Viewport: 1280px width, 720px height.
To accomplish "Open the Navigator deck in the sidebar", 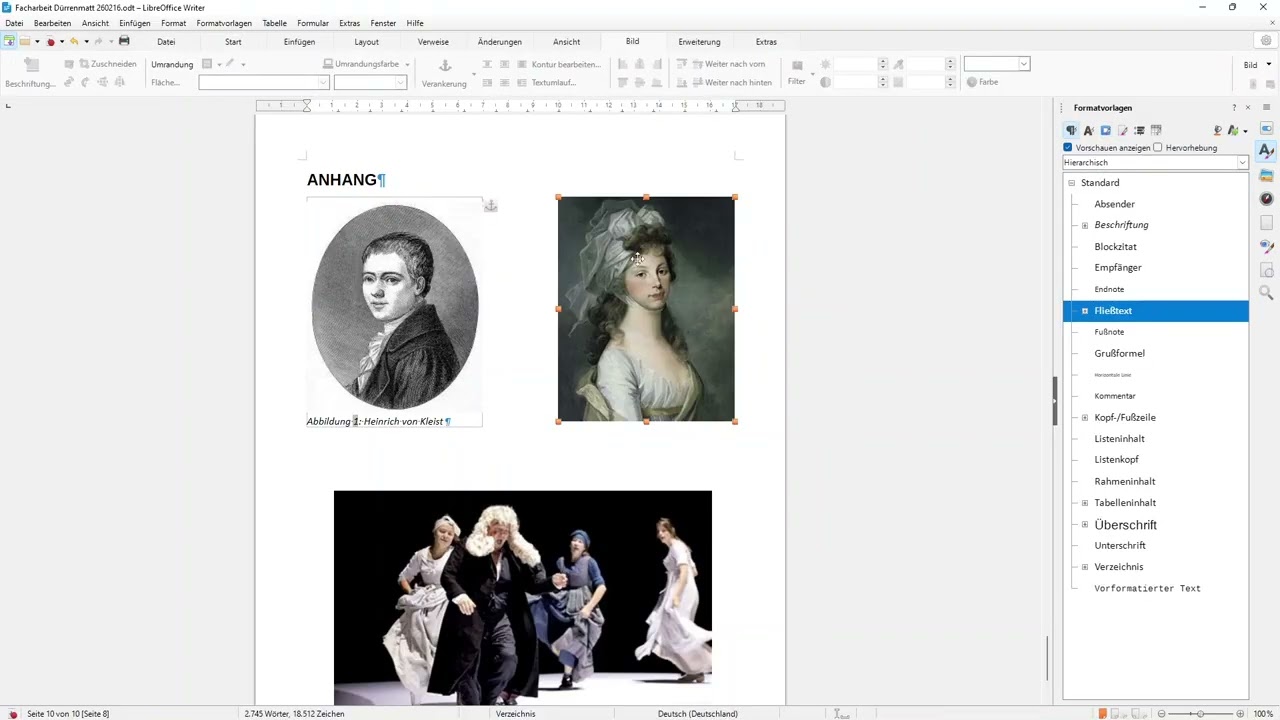I will [x=1267, y=199].
